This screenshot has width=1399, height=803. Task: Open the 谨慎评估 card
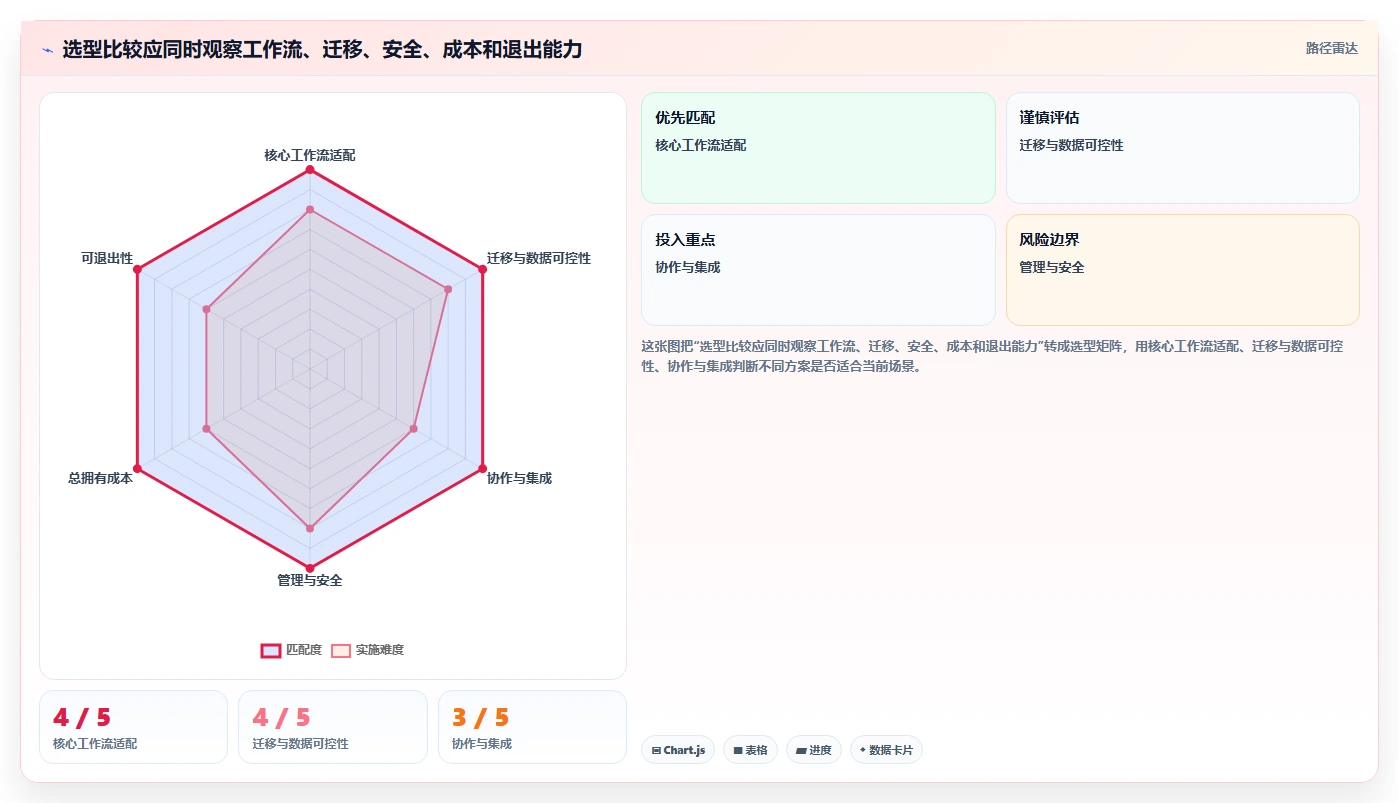pos(1182,148)
